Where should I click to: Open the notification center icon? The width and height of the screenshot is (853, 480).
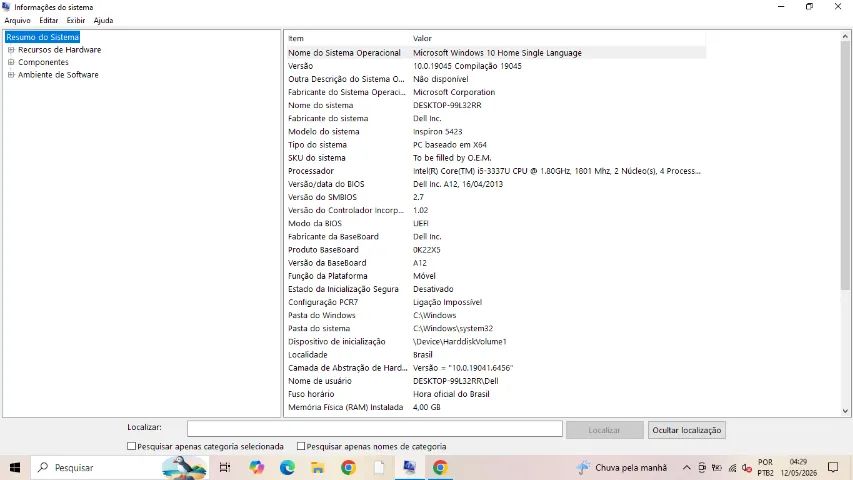click(833, 467)
